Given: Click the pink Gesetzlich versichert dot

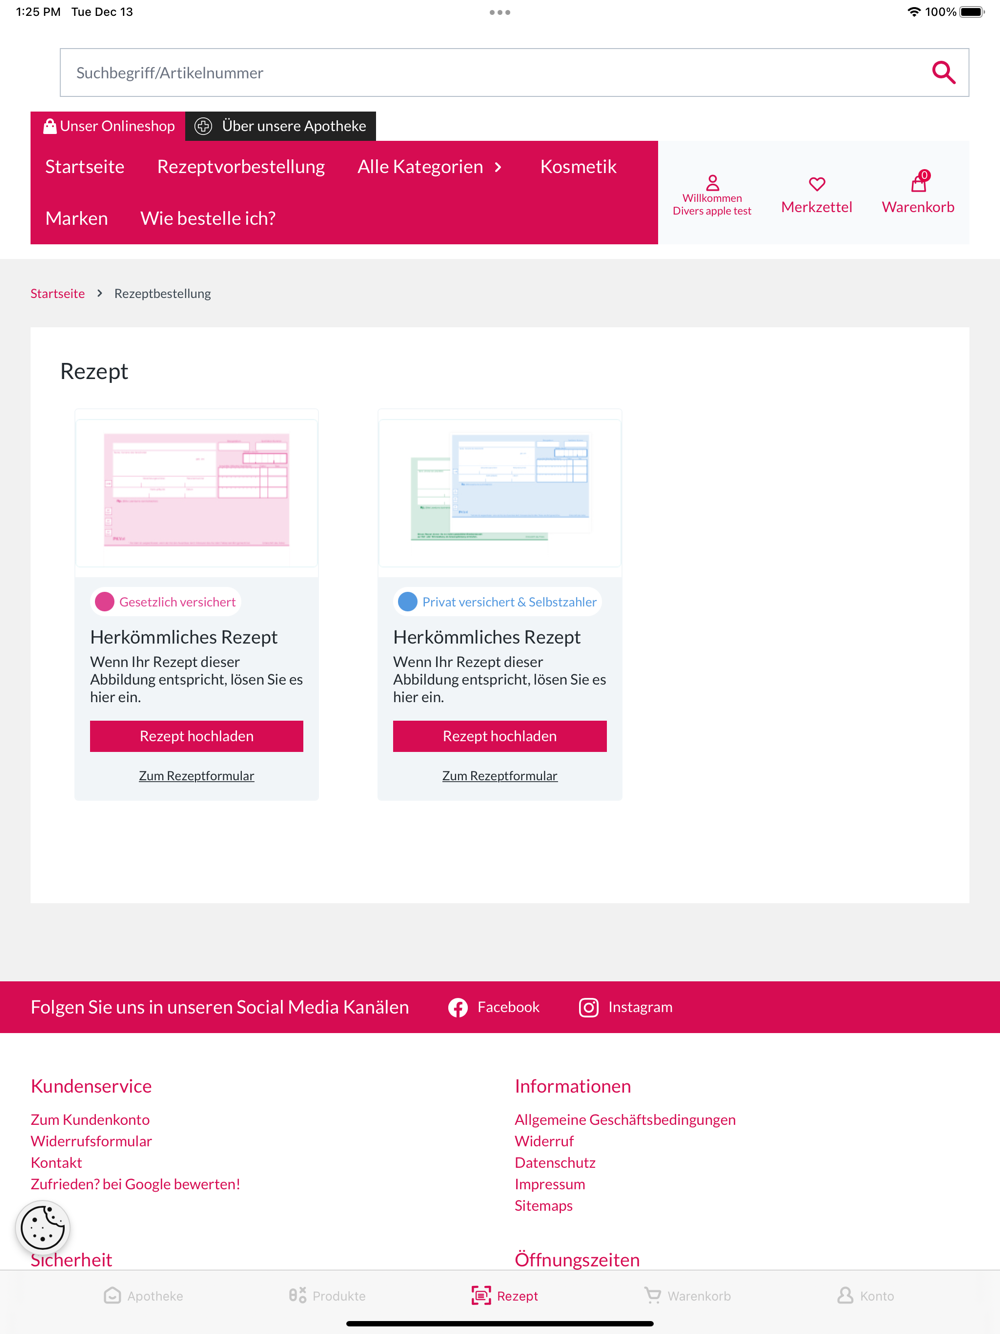Looking at the screenshot, I should [104, 602].
